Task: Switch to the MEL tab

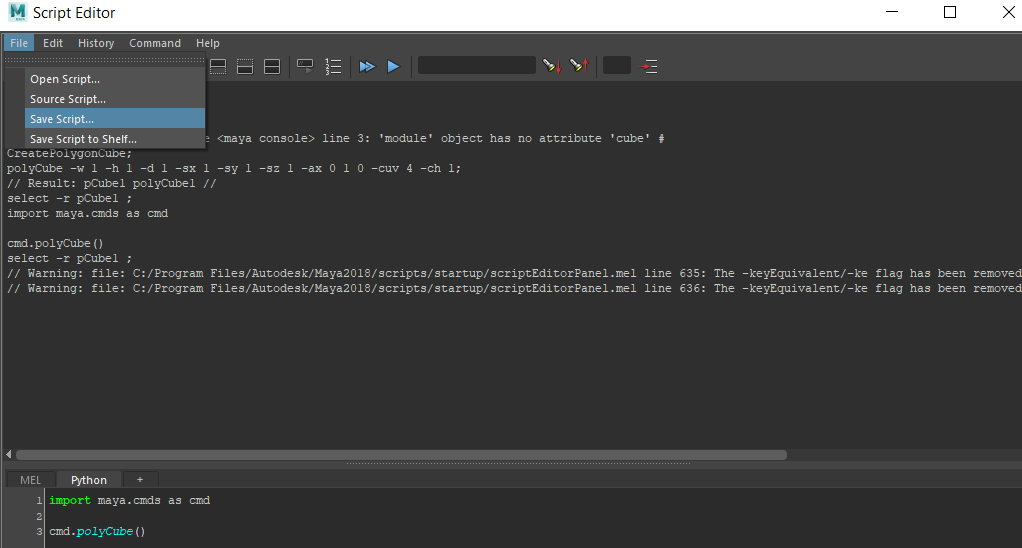Action: click(x=31, y=480)
